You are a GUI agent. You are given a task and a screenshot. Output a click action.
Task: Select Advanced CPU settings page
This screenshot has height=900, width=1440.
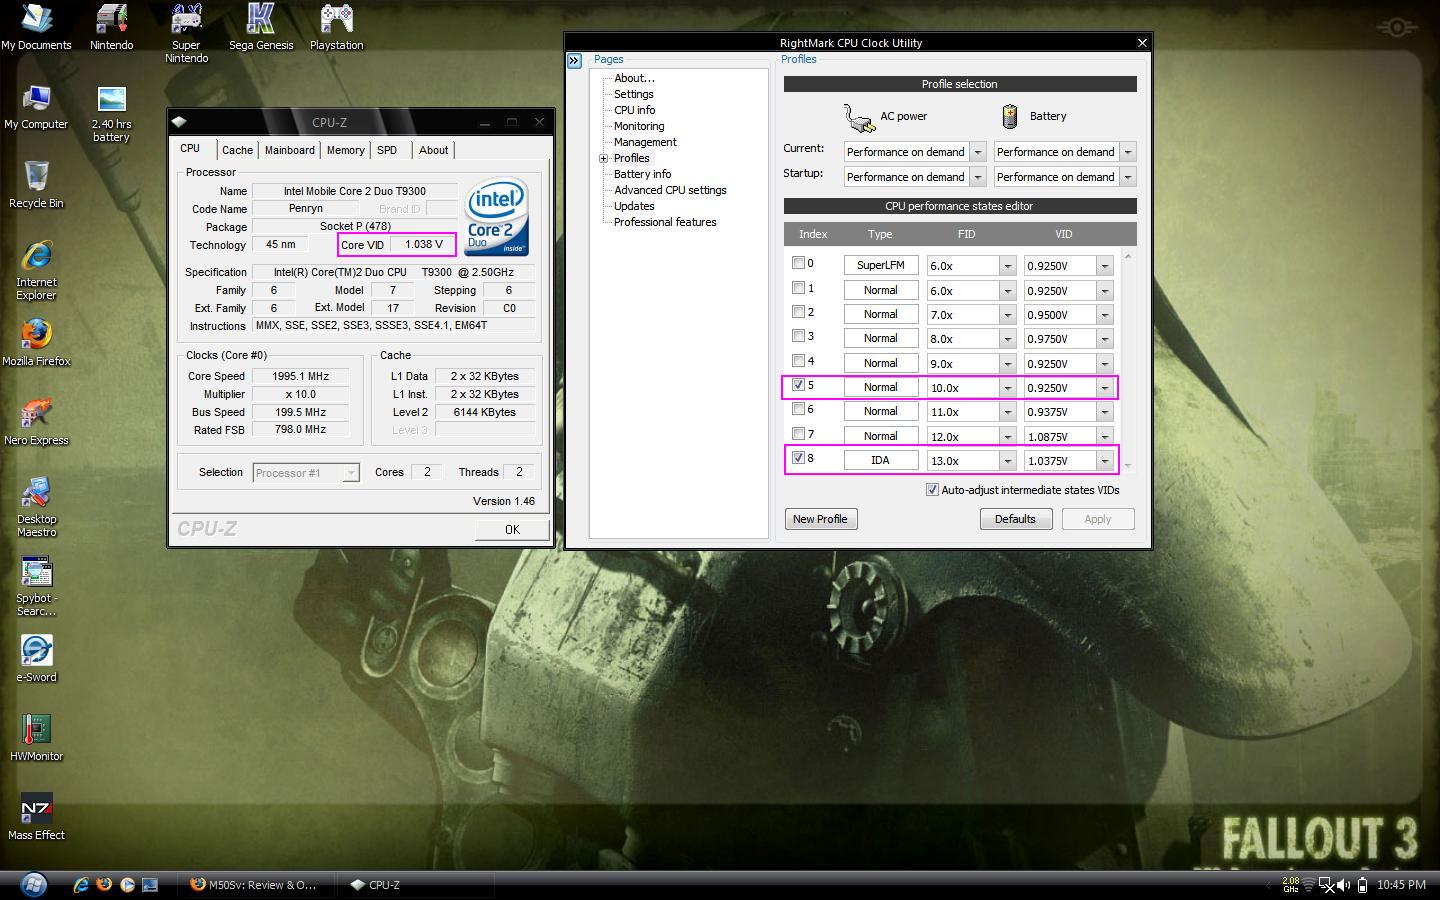coord(670,190)
